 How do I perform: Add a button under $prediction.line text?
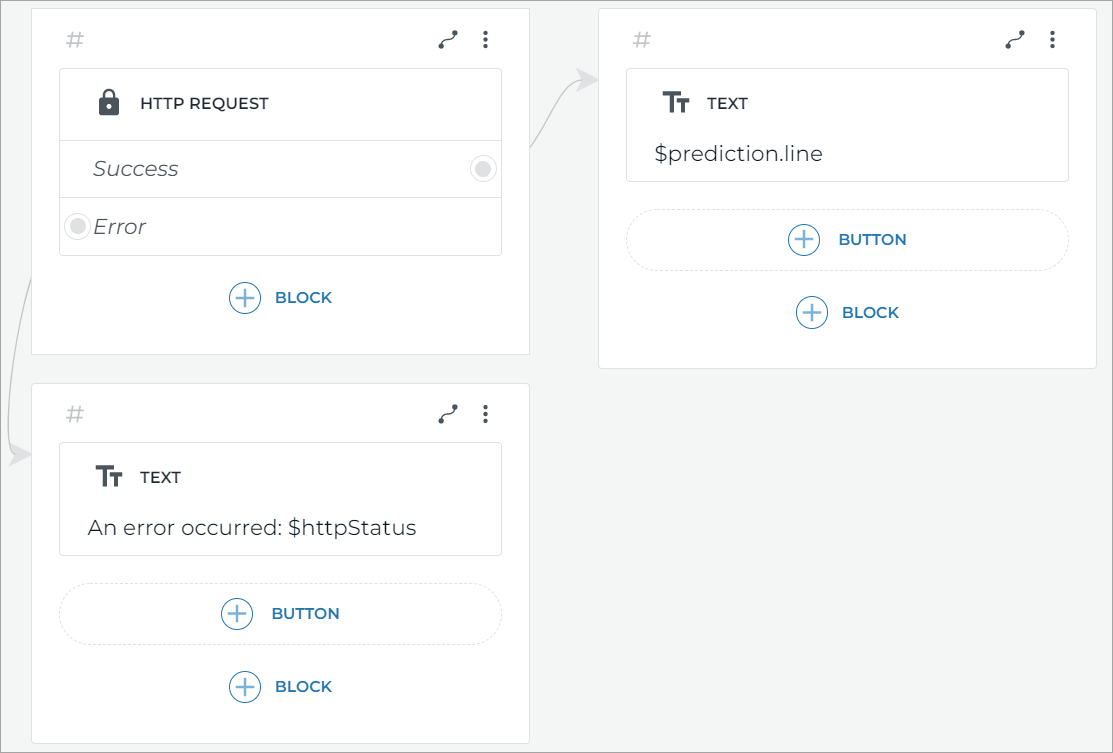(847, 240)
